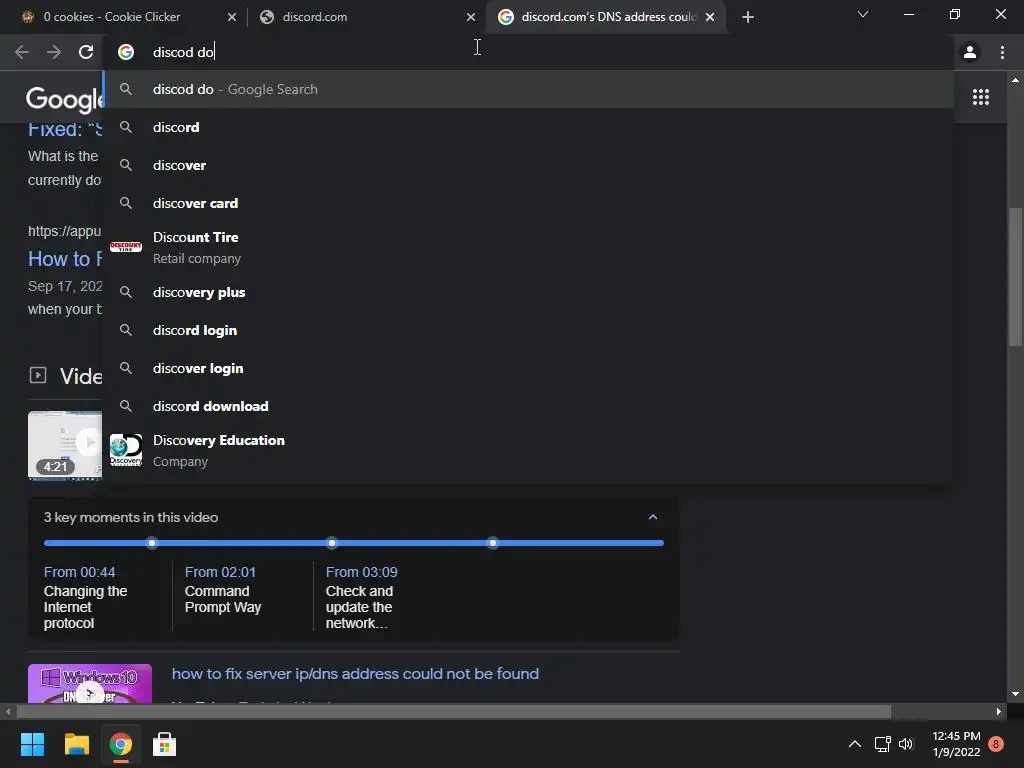Open the clock showing 12:45 PM
1024x768 pixels.
(x=956, y=744)
